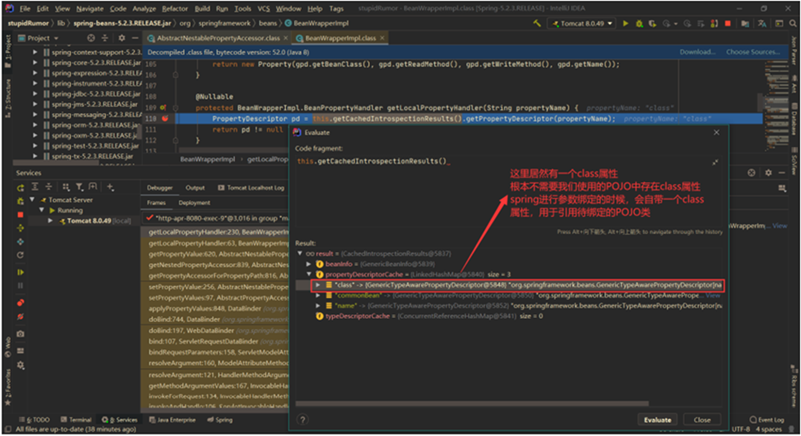The width and height of the screenshot is (801, 436).
Task: Click the Evaluate button
Action: click(657, 420)
